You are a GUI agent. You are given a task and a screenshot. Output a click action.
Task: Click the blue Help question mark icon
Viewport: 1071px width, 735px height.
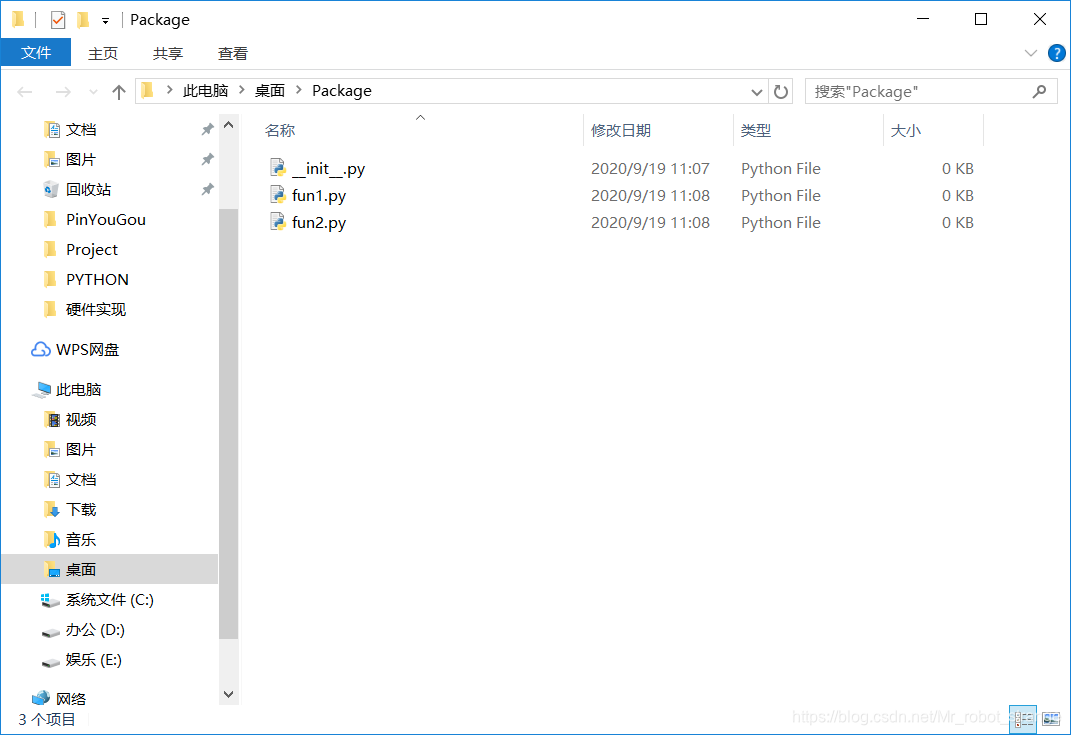tap(1056, 53)
